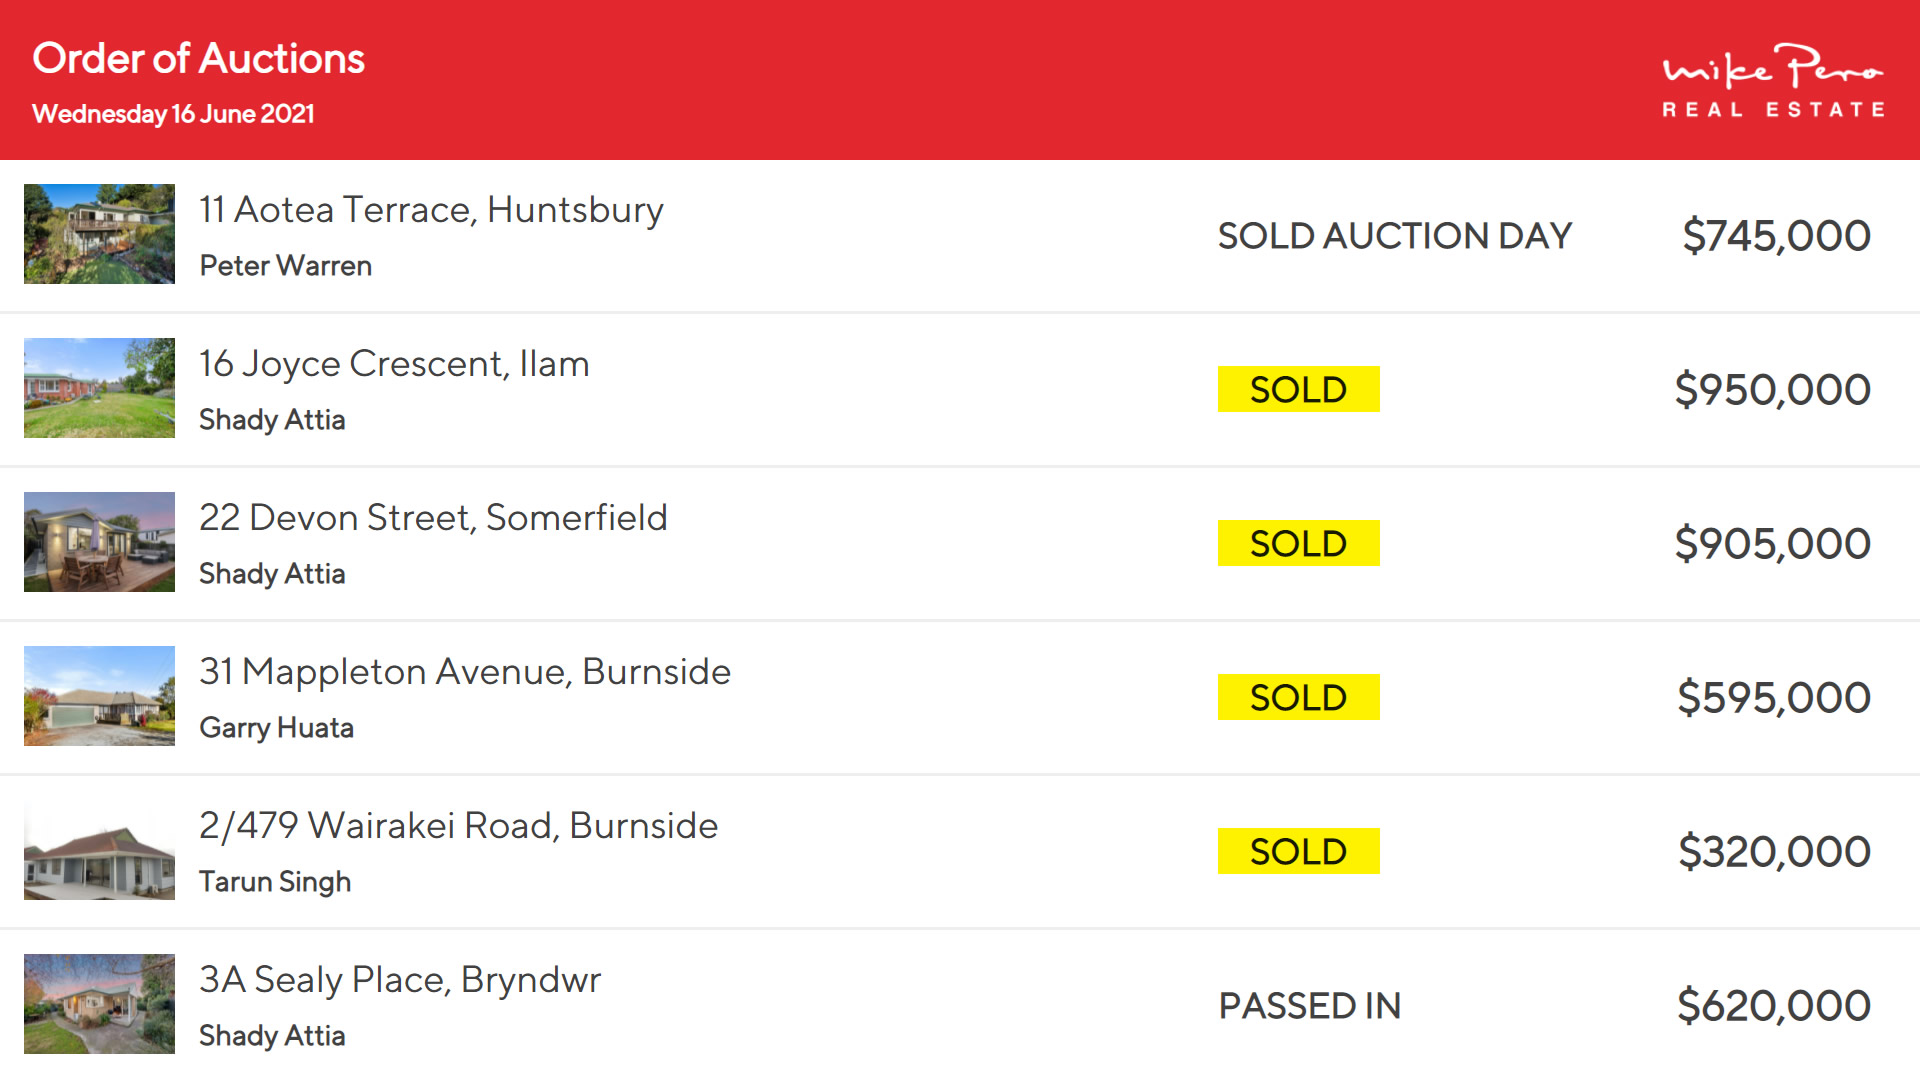Click the SOLD AUCTION DAY status label
Screen dimensions: 1920x1080
(1394, 236)
